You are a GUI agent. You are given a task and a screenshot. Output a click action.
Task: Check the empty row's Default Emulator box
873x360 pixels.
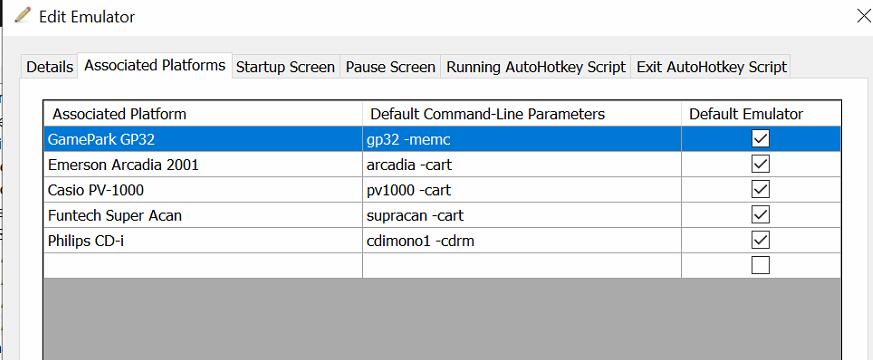(x=760, y=265)
